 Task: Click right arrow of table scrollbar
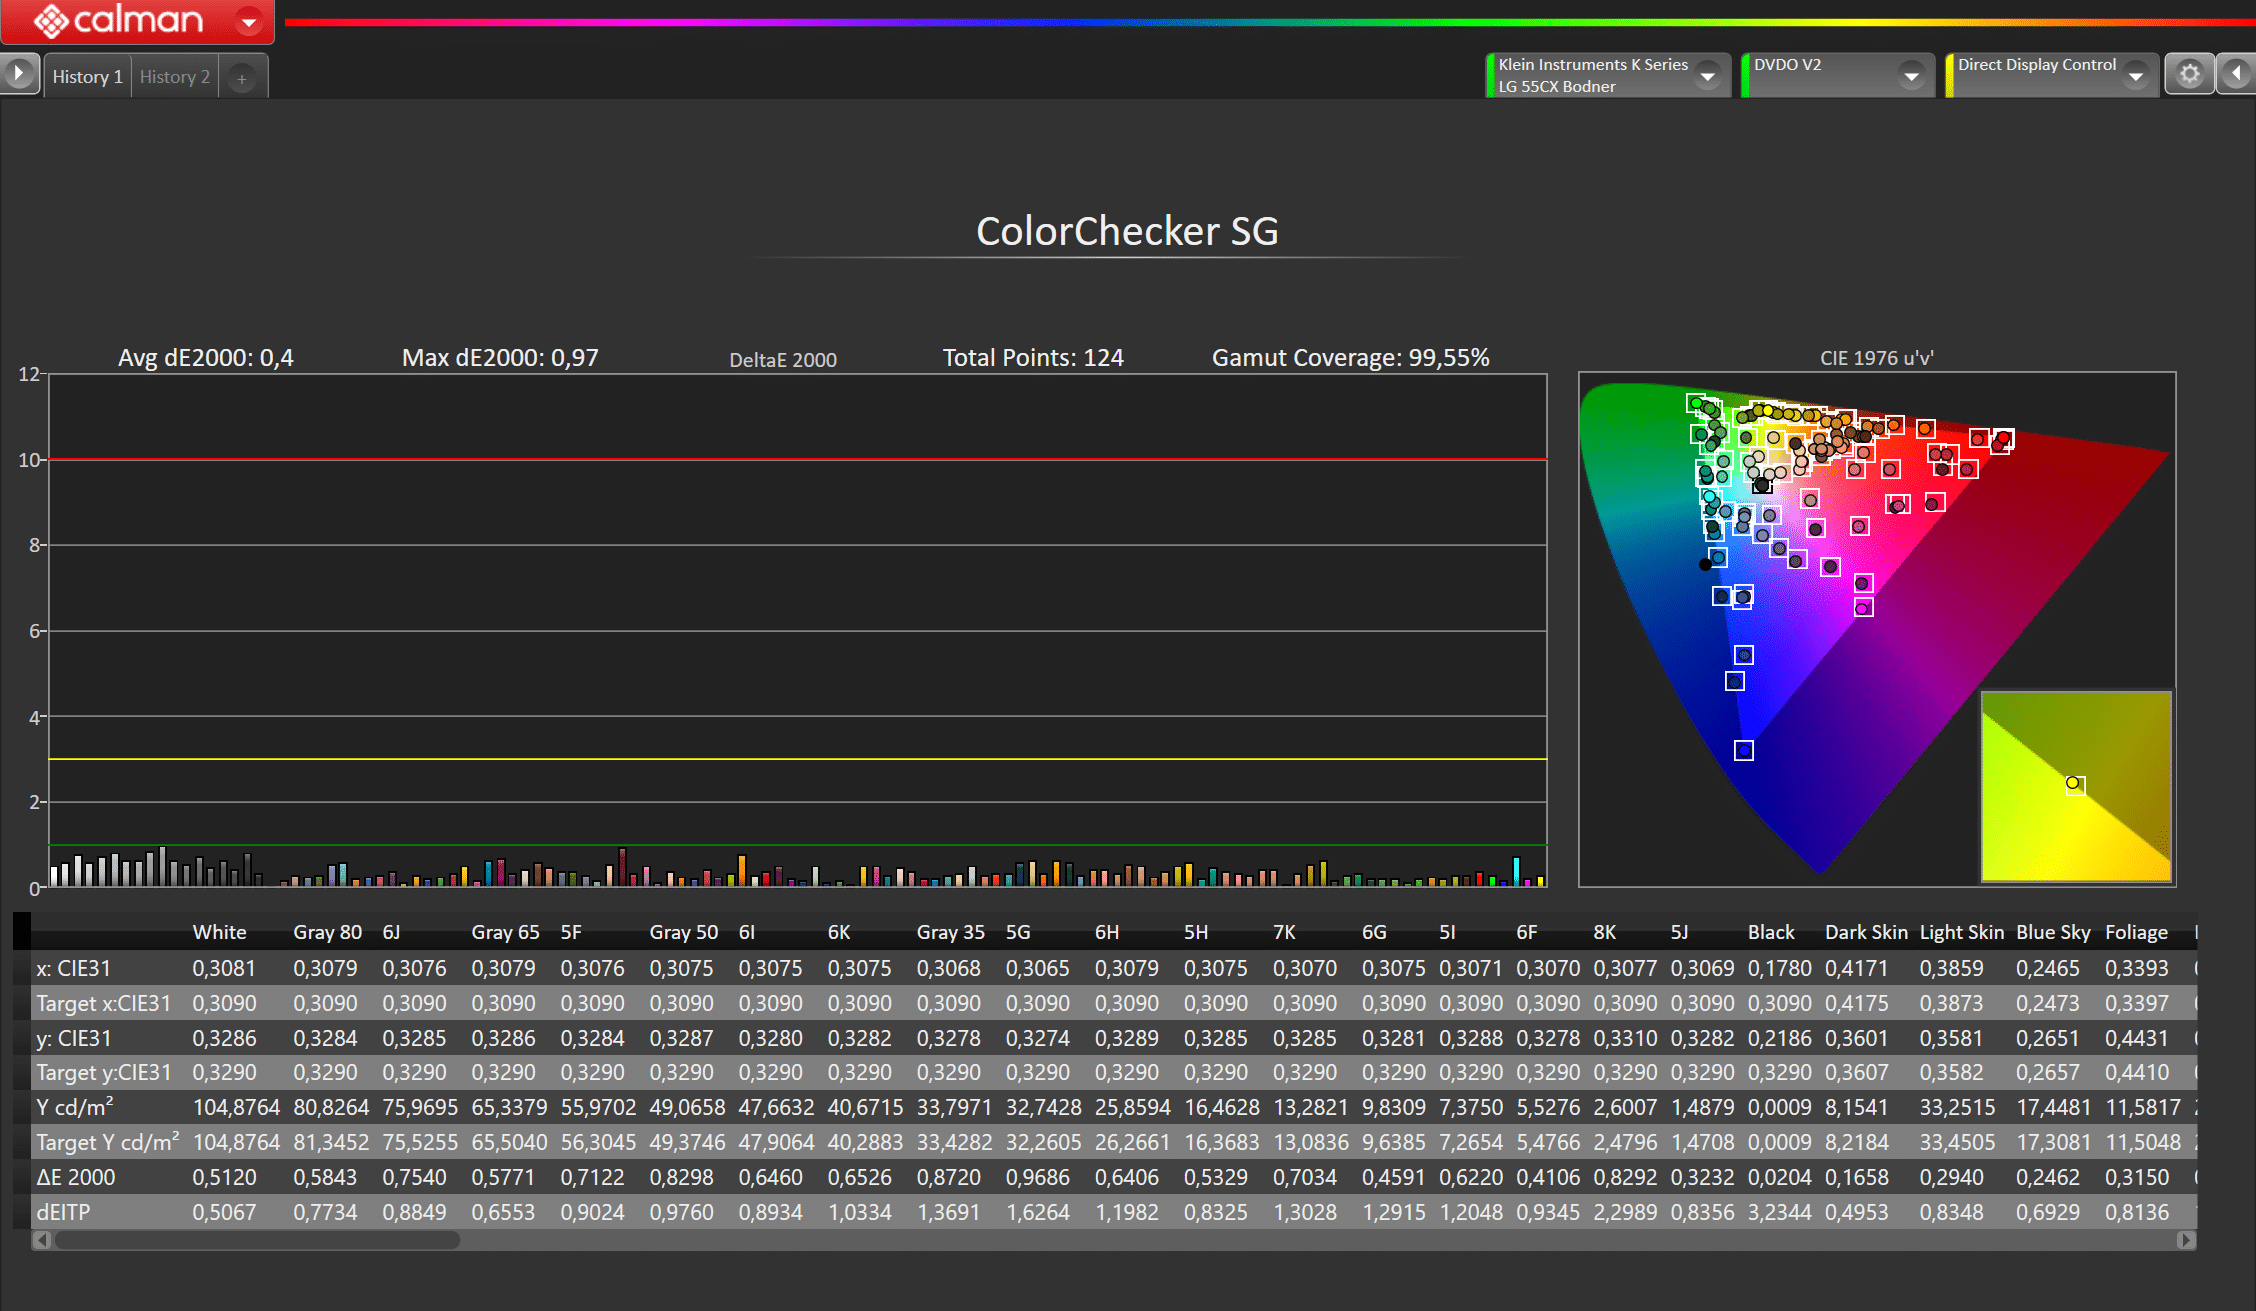(x=2185, y=1240)
